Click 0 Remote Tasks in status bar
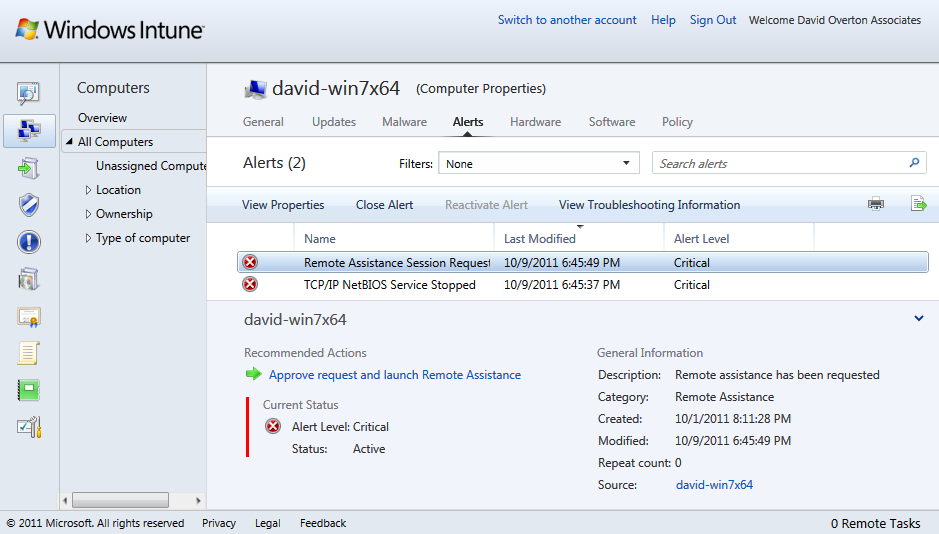Image resolution: width=939 pixels, height=534 pixels. coord(875,523)
